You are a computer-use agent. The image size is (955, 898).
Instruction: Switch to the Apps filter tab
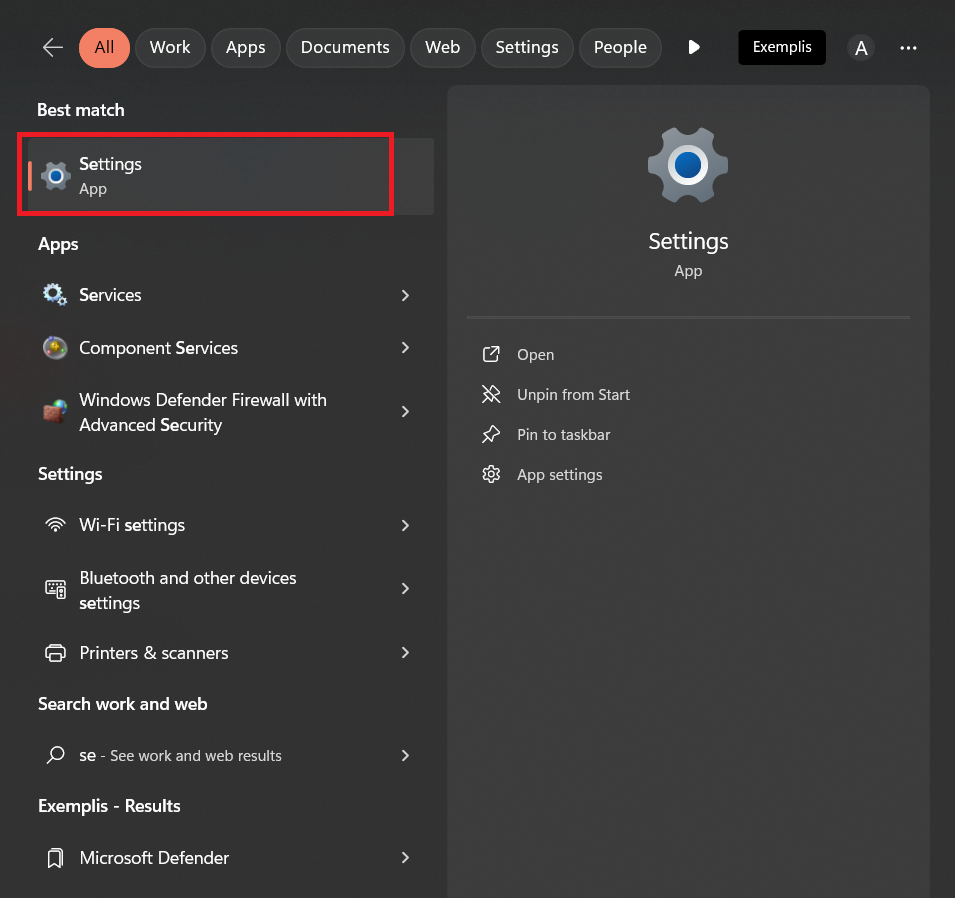click(x=245, y=48)
